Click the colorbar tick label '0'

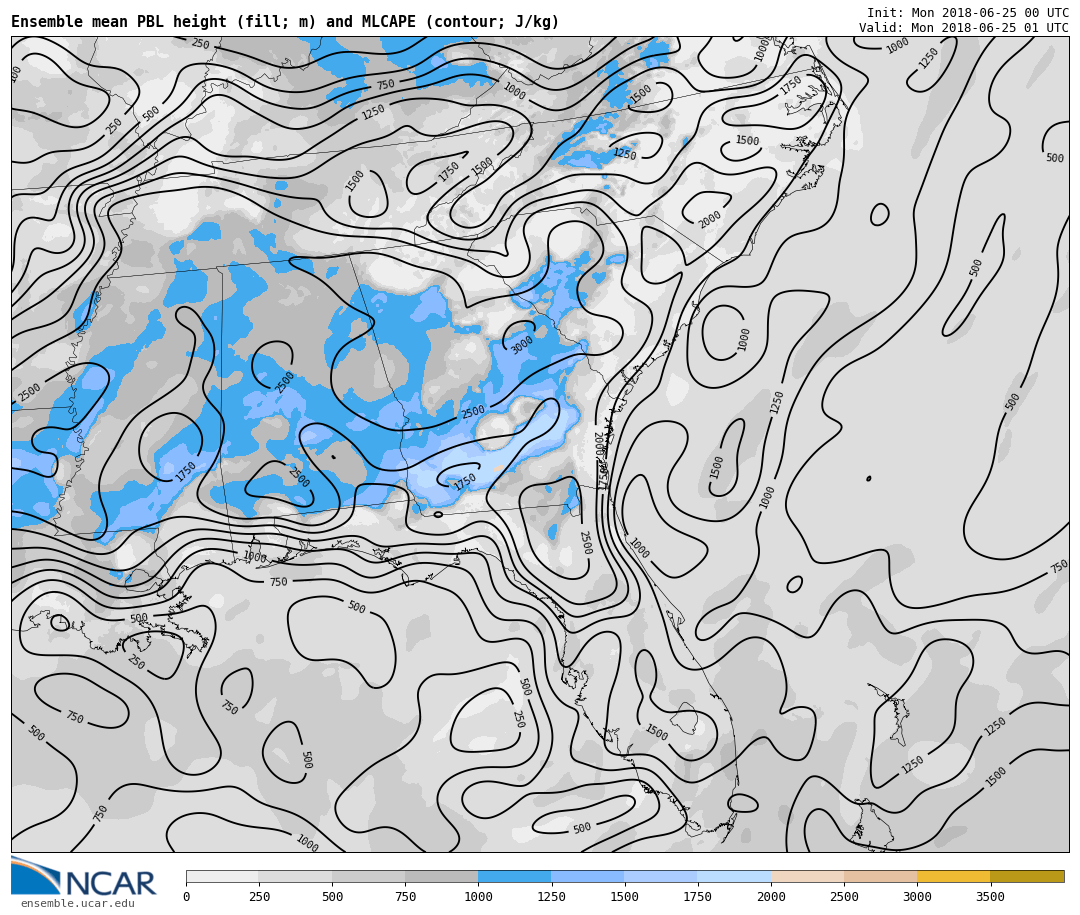[x=187, y=896]
